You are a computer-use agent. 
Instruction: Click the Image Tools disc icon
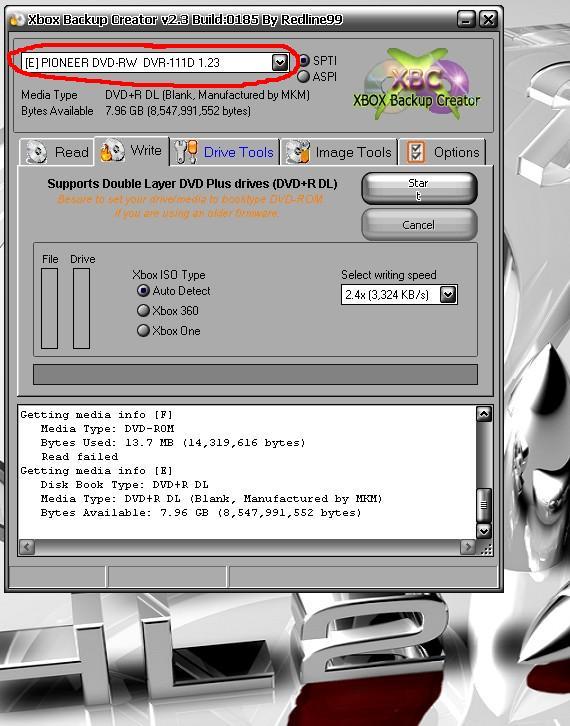pyautogui.click(x=298, y=152)
